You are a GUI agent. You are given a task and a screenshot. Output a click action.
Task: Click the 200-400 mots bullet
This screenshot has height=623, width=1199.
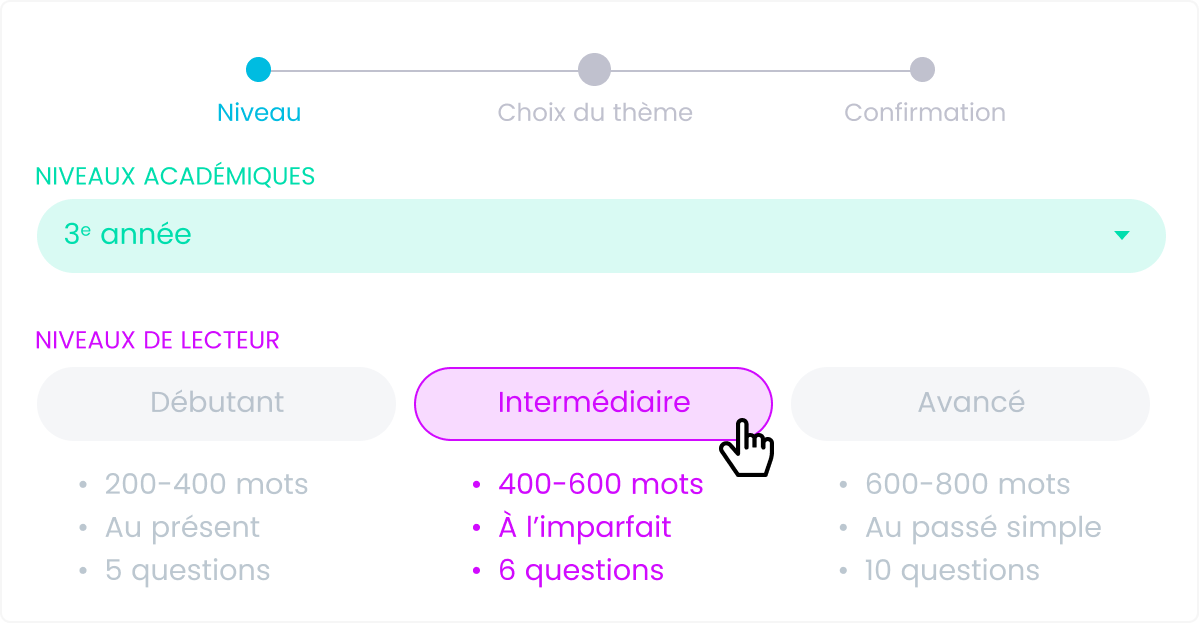tap(206, 485)
